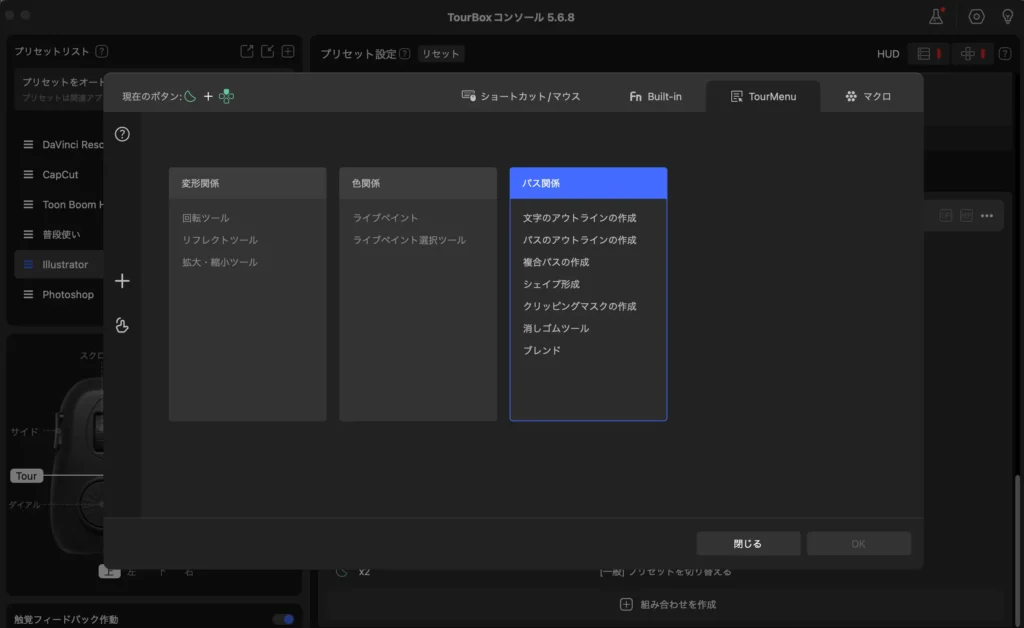1024x628 pixels.
Task: Click the plus icon to add a new TourMenu
Action: (122, 281)
